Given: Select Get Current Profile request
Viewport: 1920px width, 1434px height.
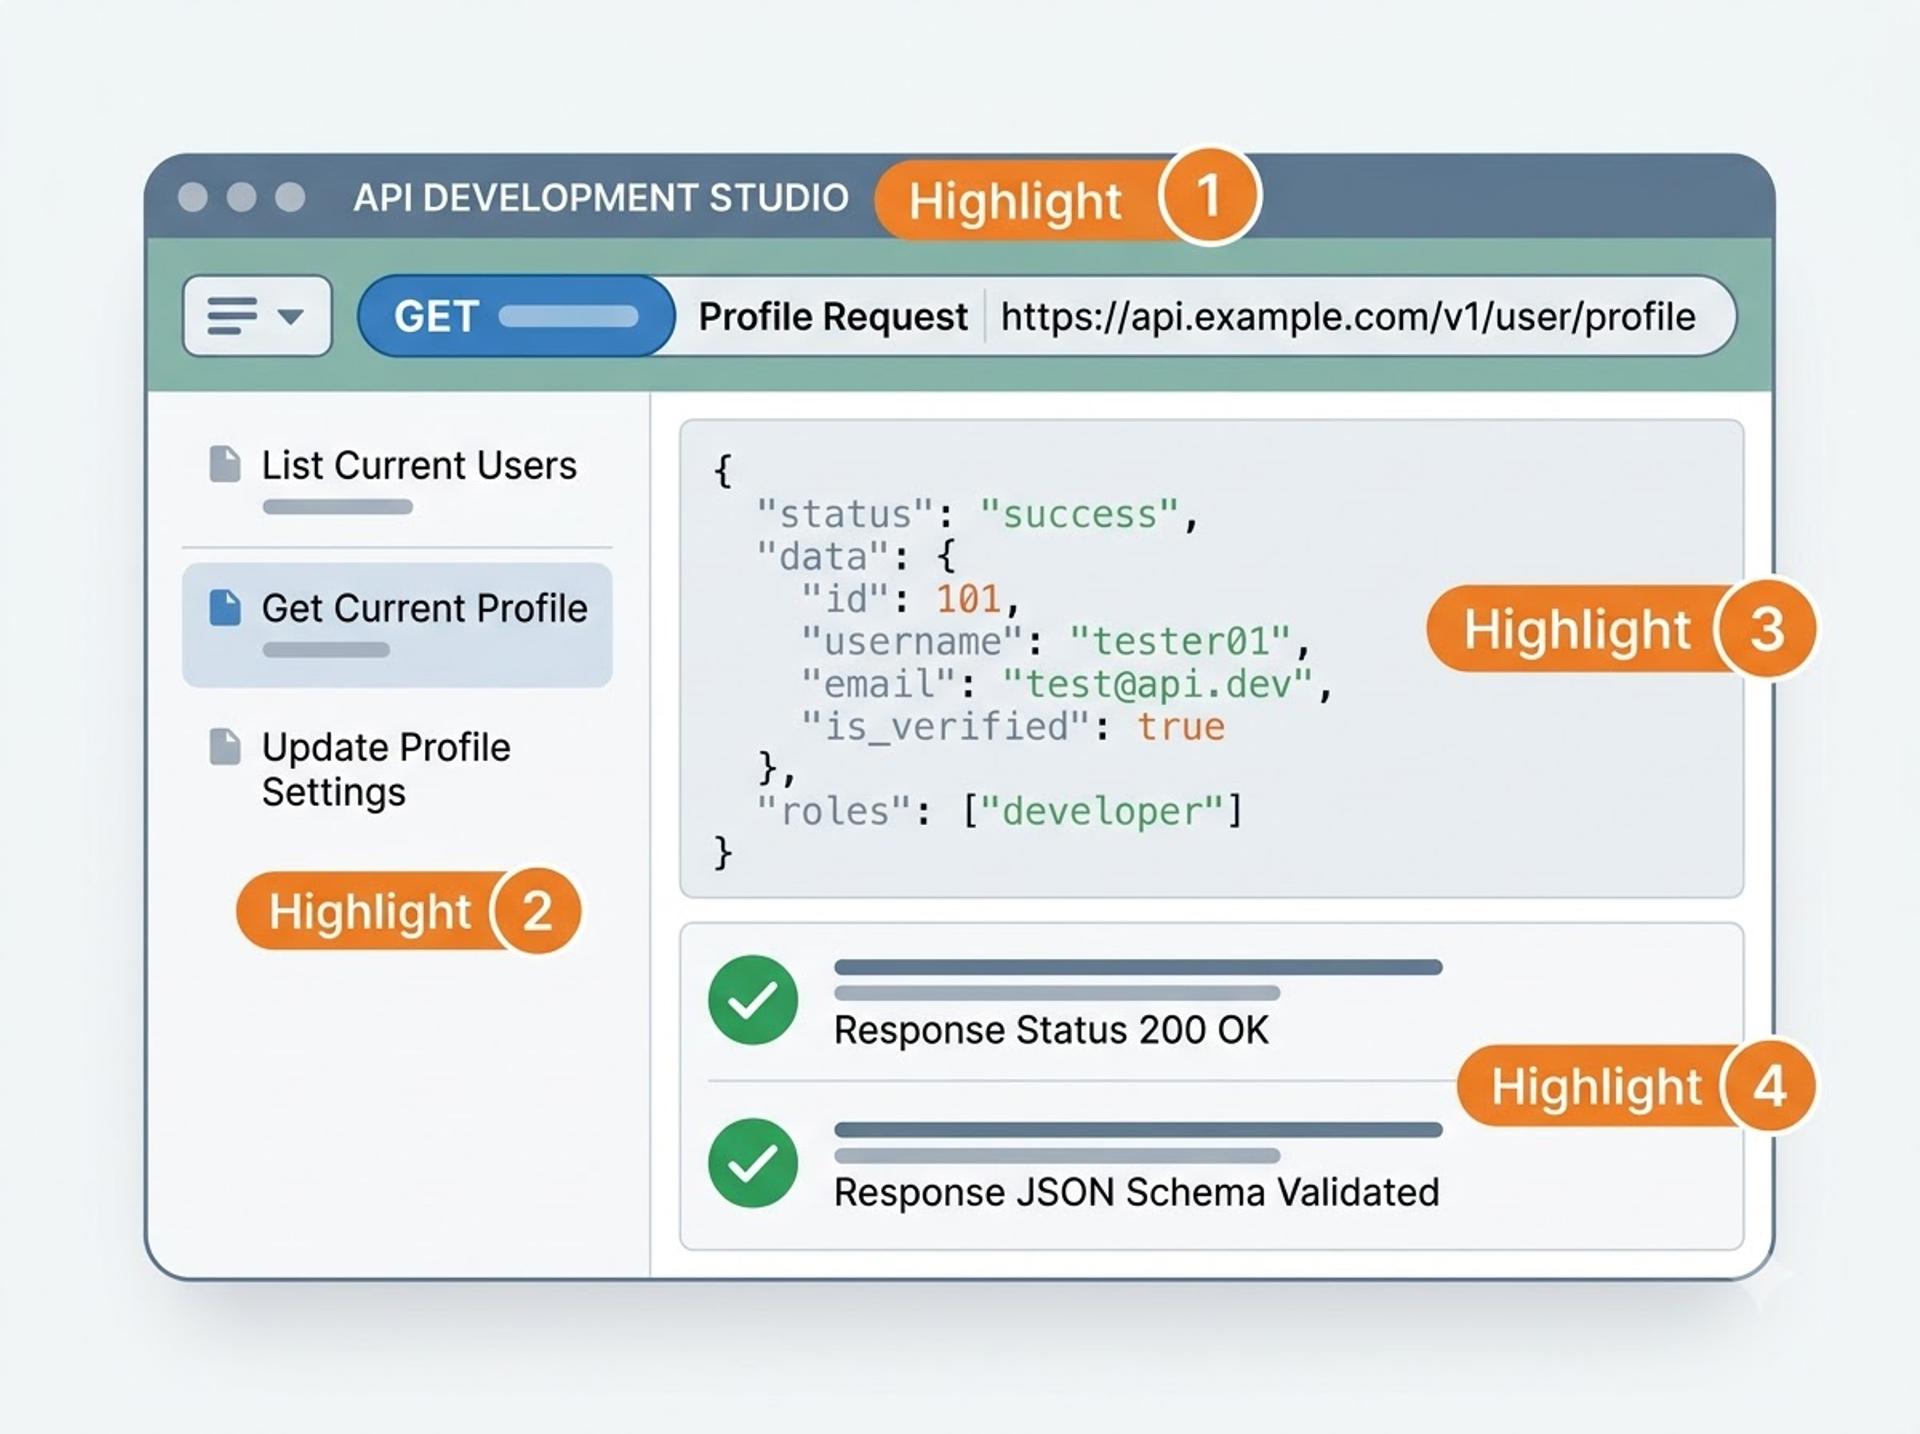Looking at the screenshot, I should 397,624.
